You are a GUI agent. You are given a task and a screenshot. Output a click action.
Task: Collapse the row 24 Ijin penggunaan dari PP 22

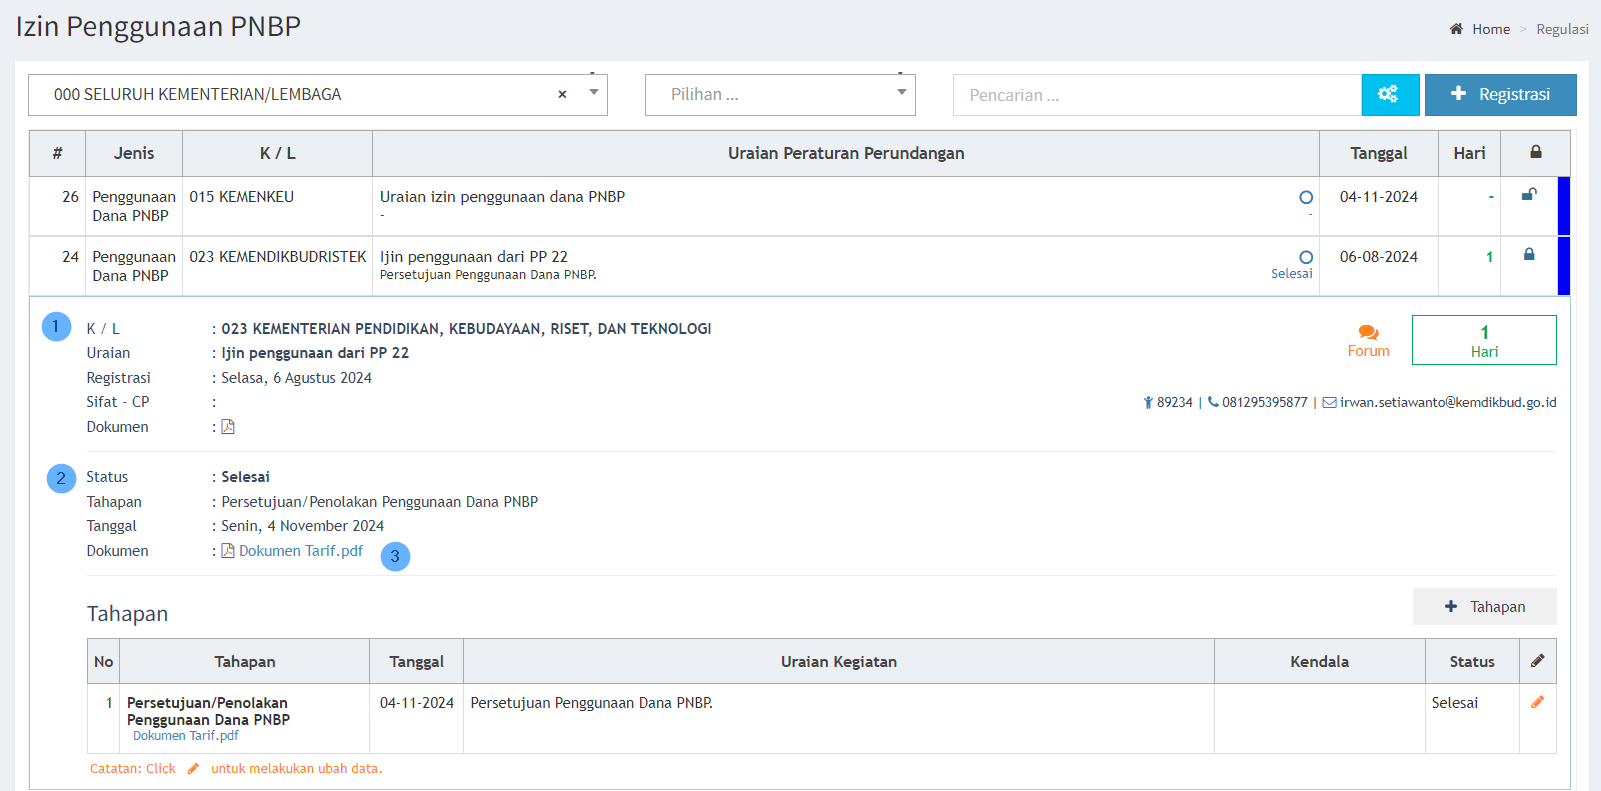click(x=474, y=257)
